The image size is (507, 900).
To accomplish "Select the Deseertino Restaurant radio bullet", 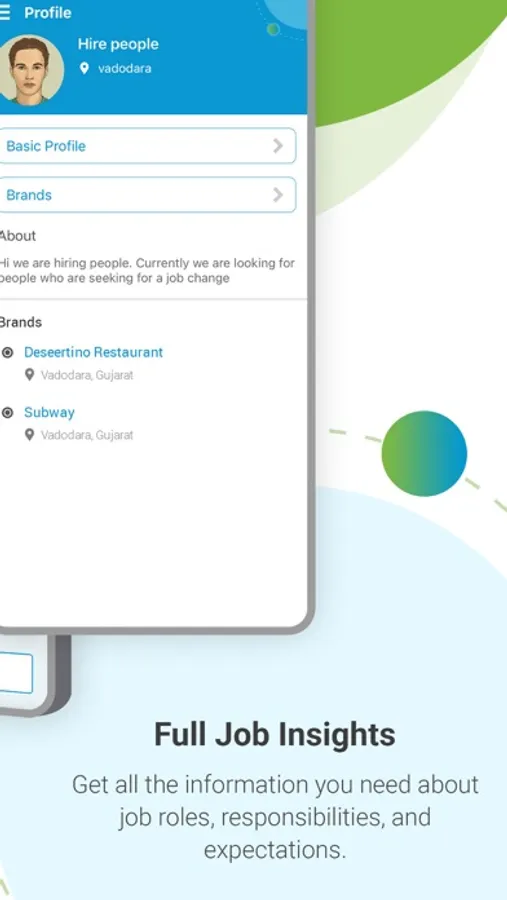I will pos(7,352).
